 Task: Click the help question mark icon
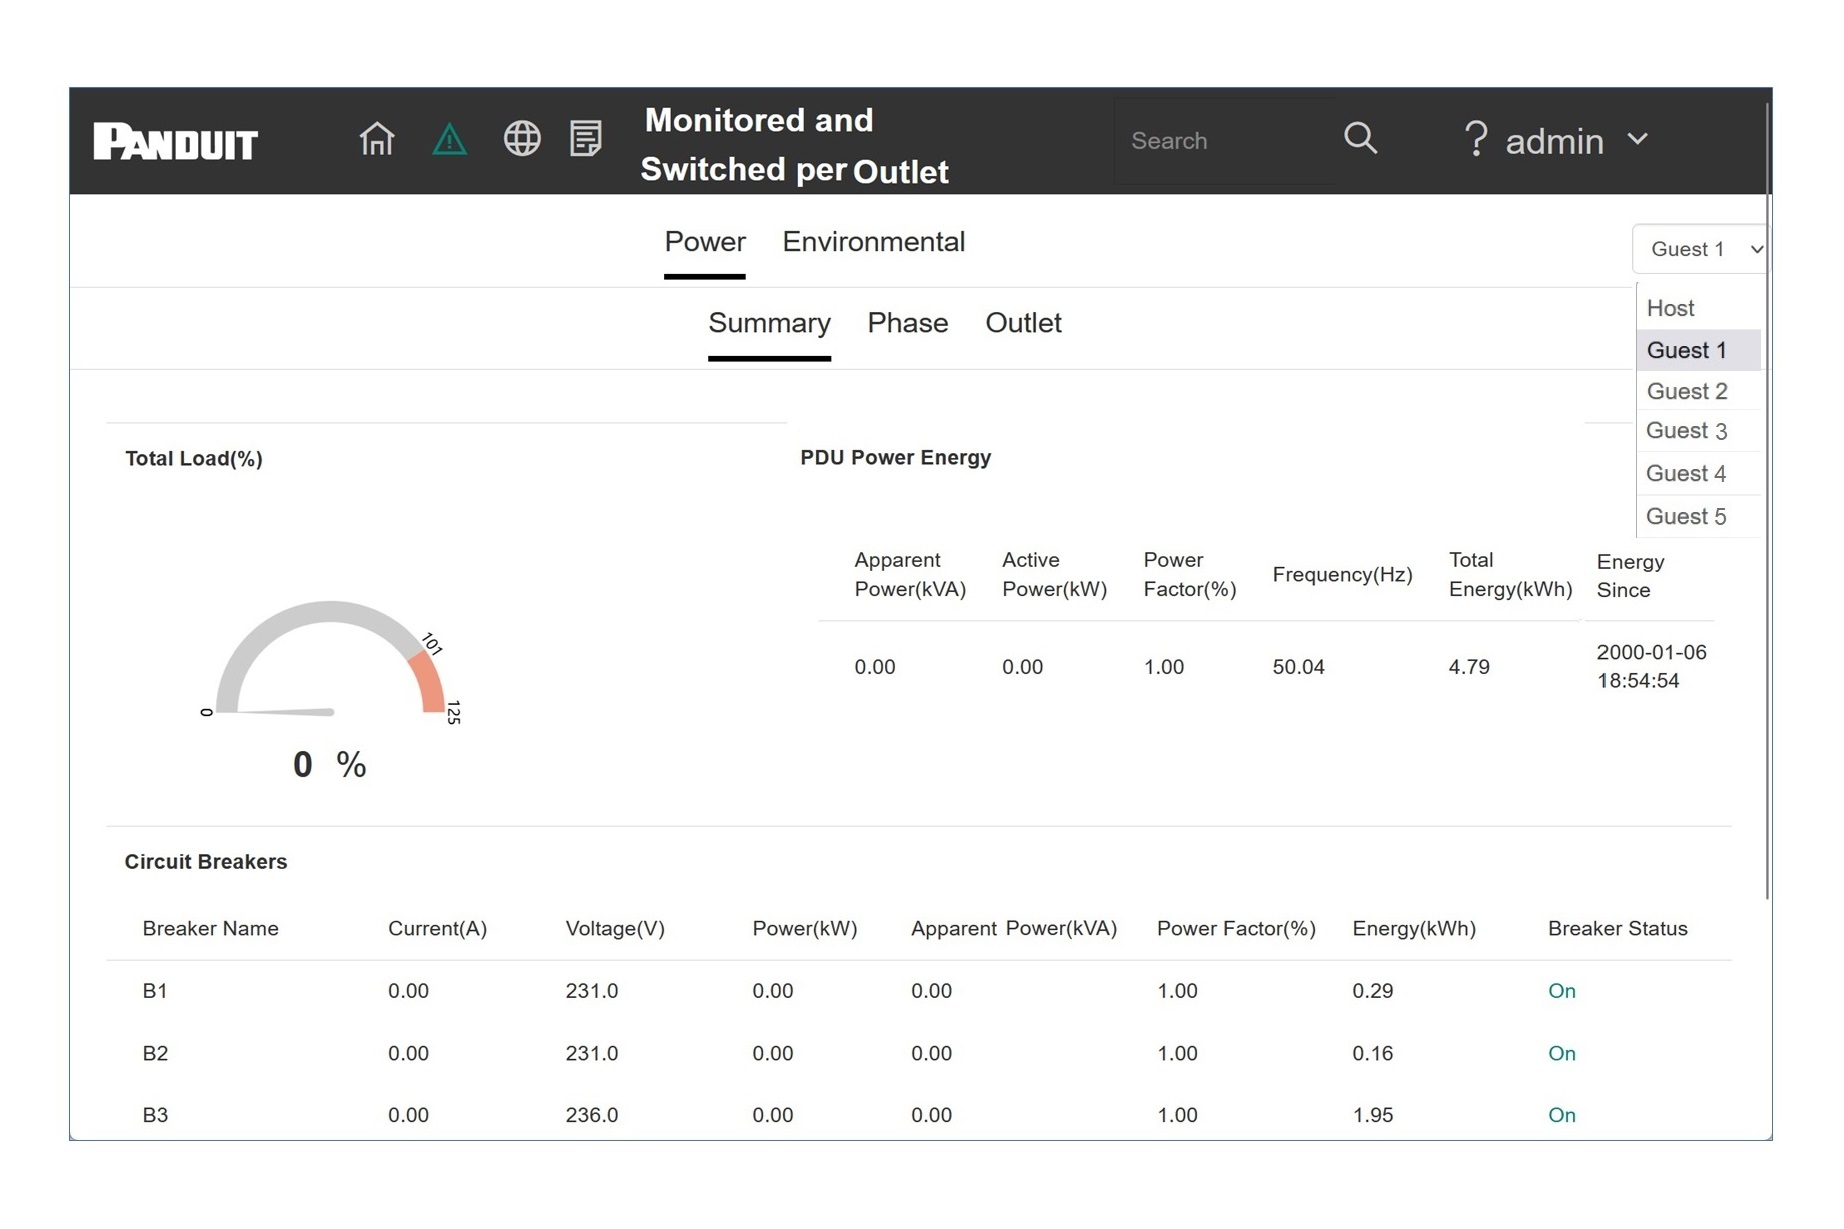pyautogui.click(x=1475, y=140)
